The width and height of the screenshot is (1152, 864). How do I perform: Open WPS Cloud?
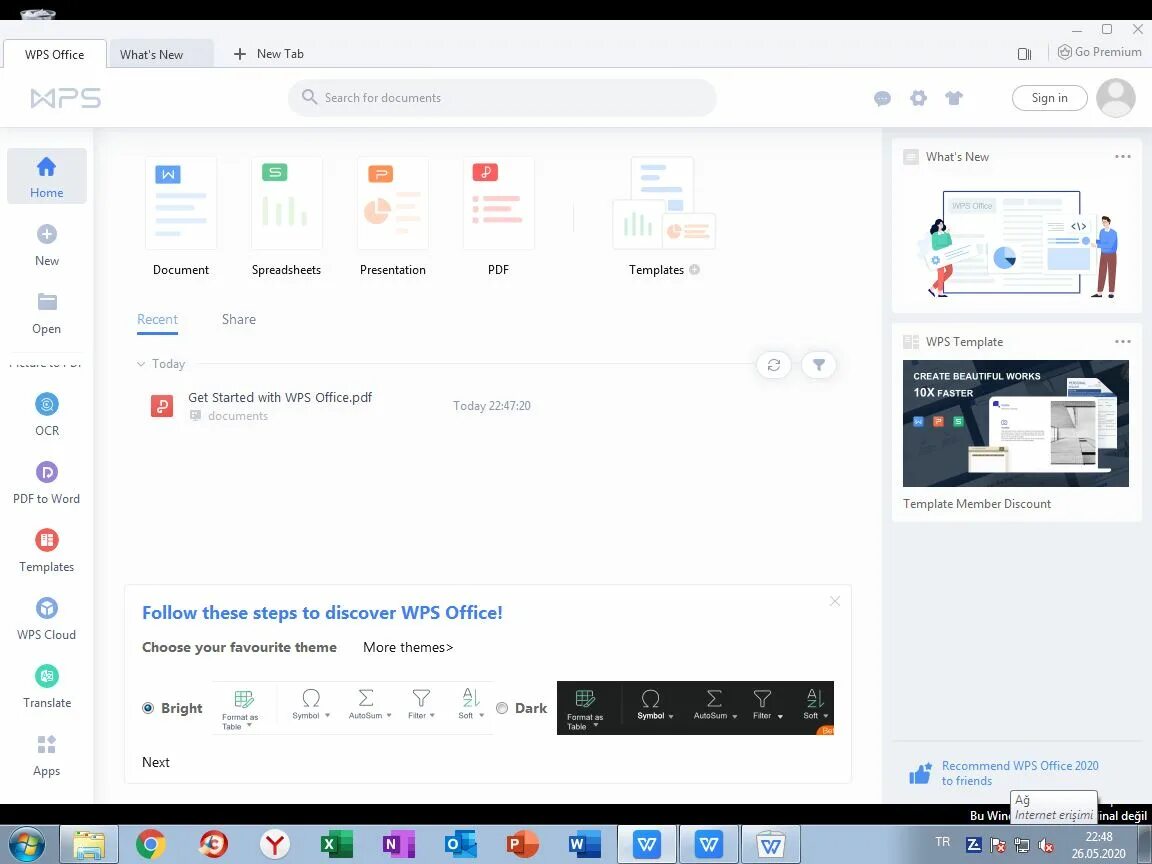[x=47, y=619]
